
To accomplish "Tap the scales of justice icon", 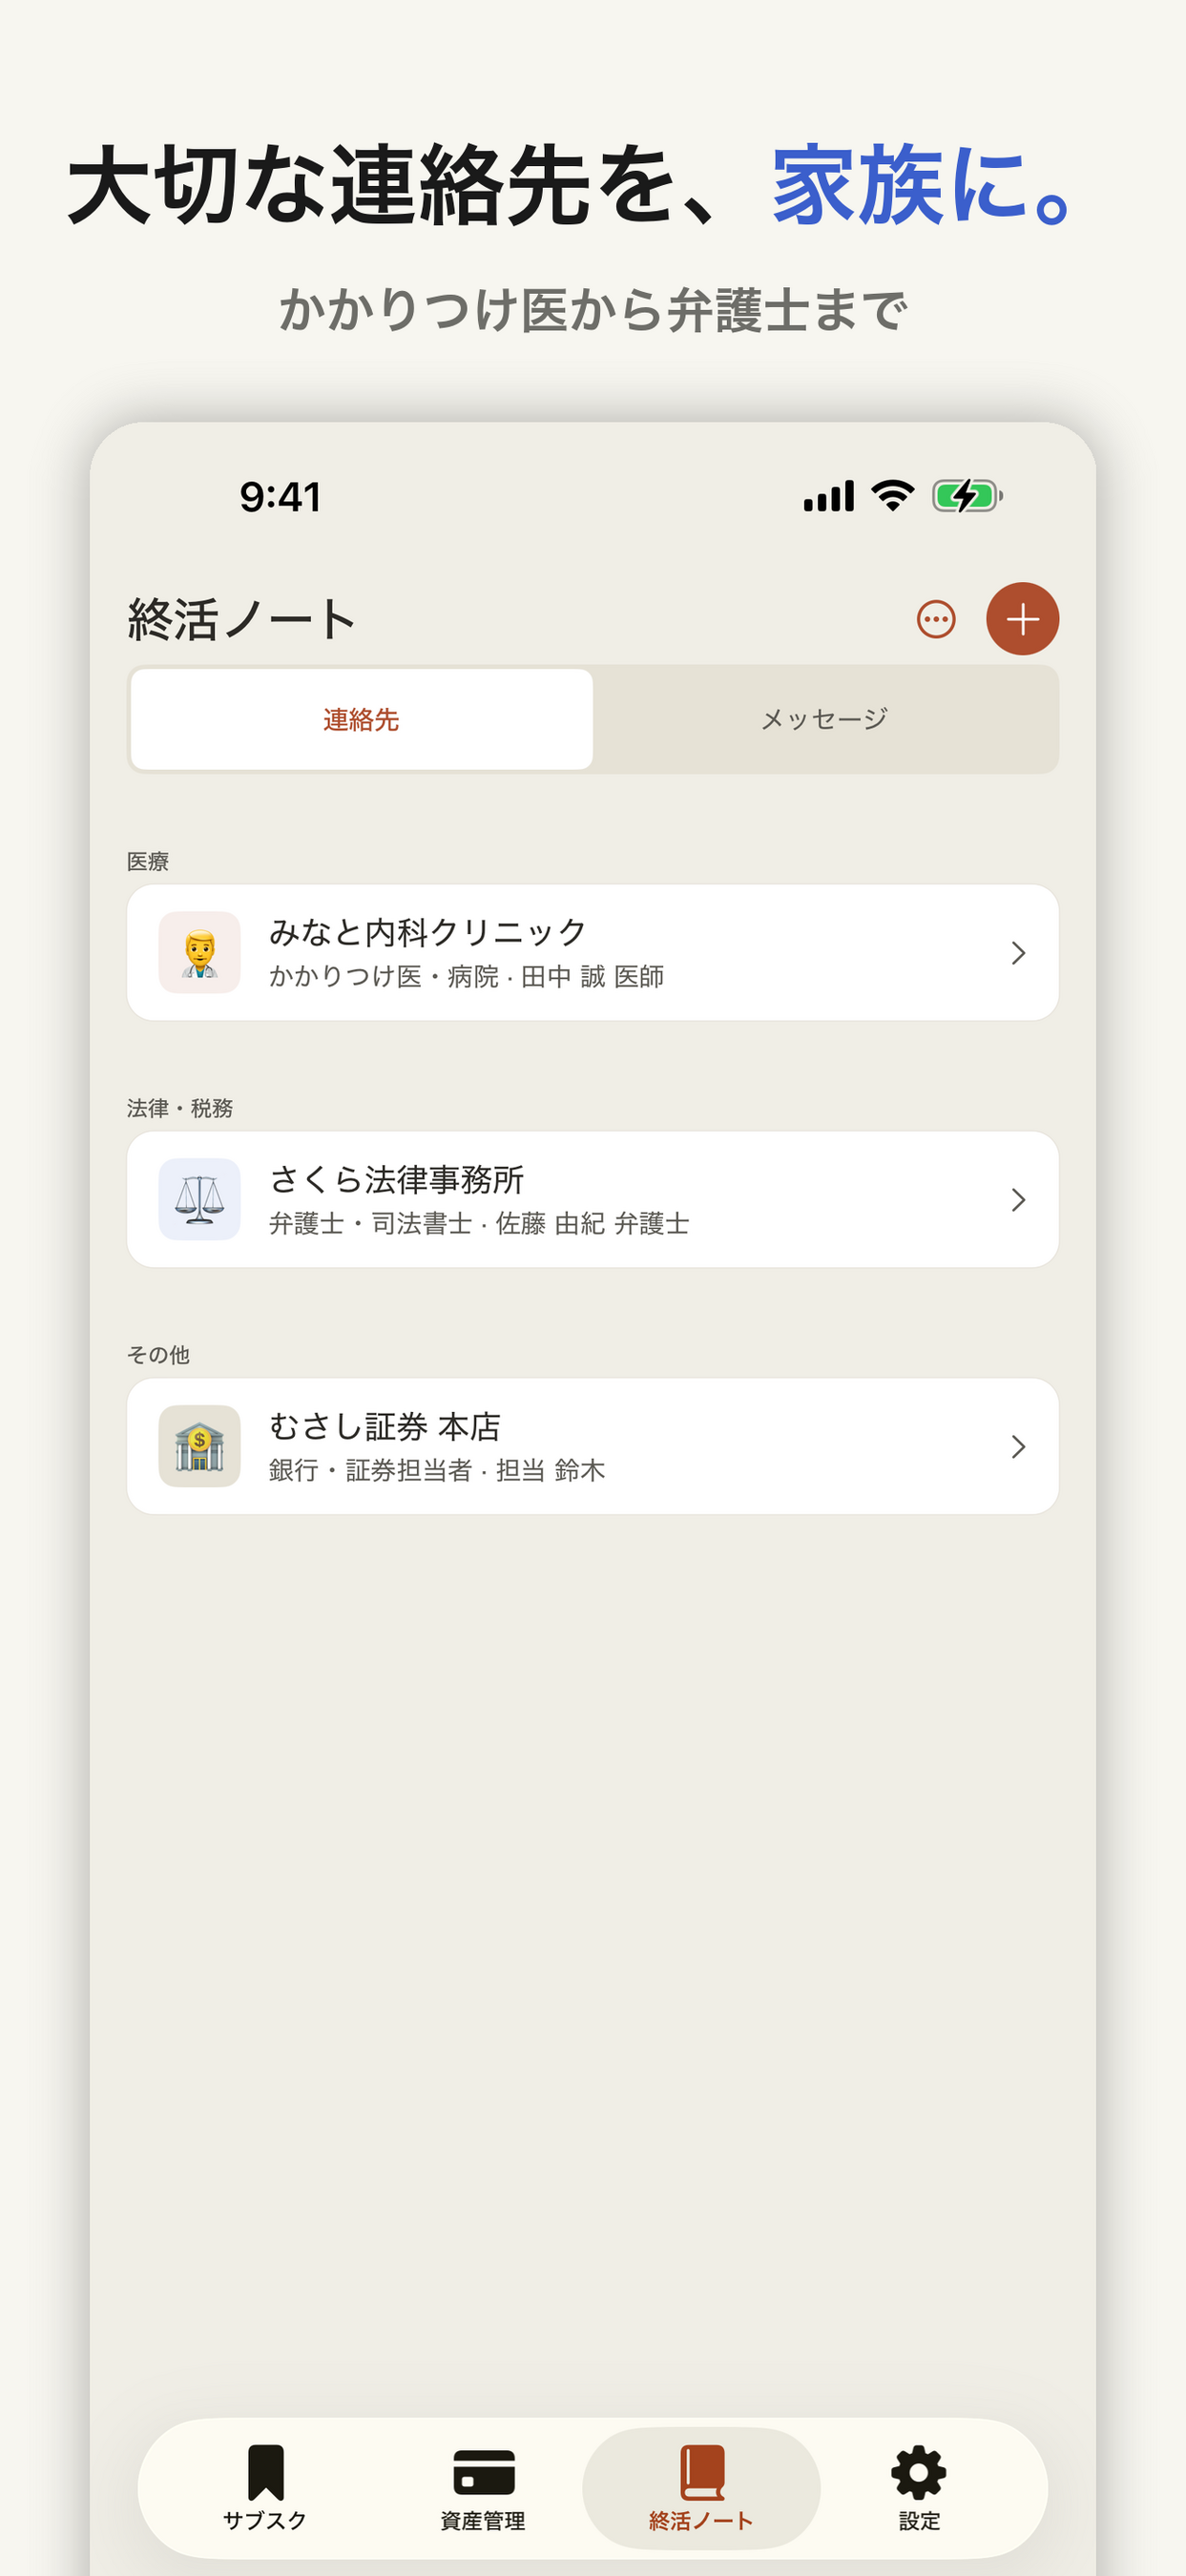I will pyautogui.click(x=200, y=1199).
